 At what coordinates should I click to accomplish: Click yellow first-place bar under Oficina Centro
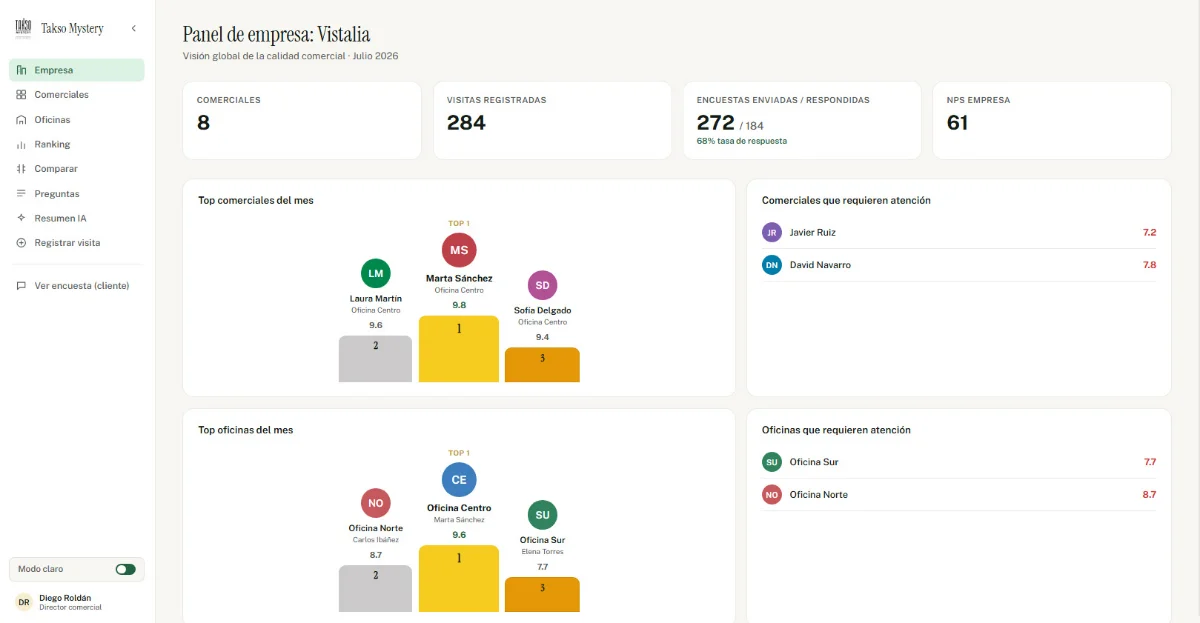coord(459,579)
